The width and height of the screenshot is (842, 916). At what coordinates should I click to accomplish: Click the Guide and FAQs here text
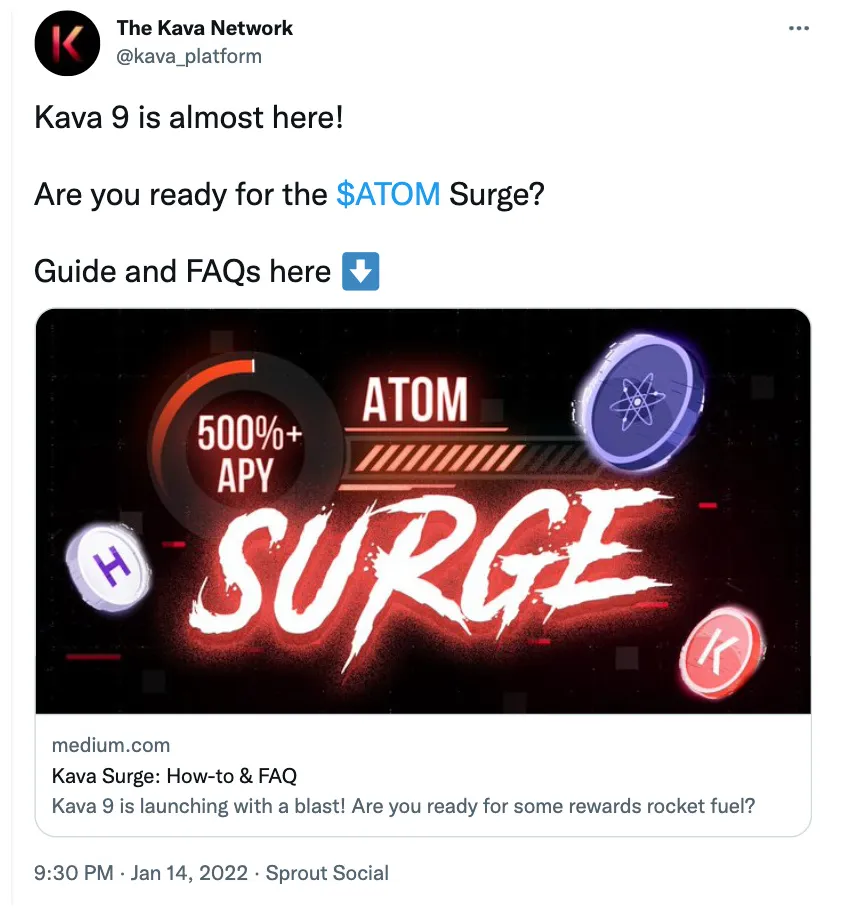click(x=182, y=271)
